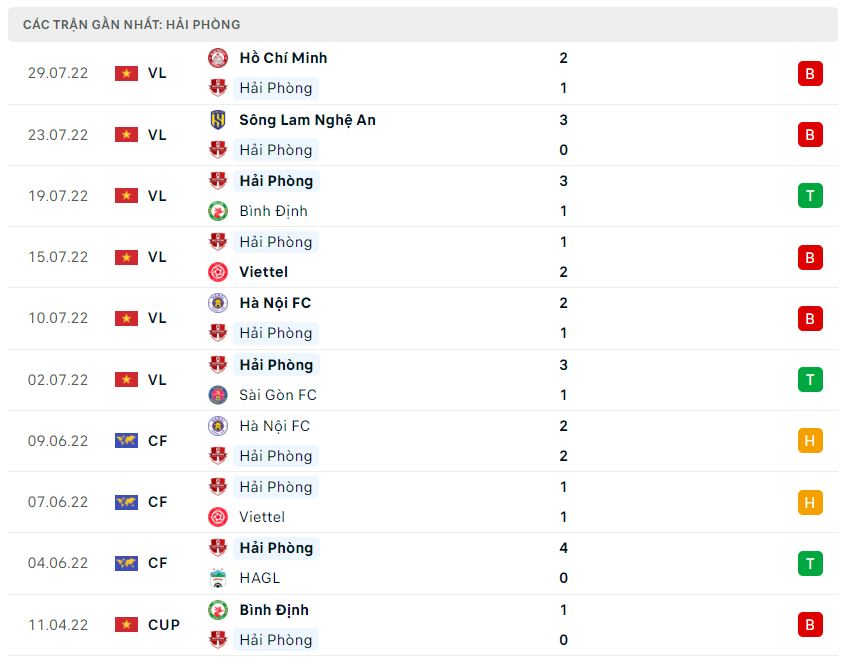The image size is (845, 669).
Task: Click the 'Các trận gần nhất: Hải Phòng' header
Action: point(131,24)
